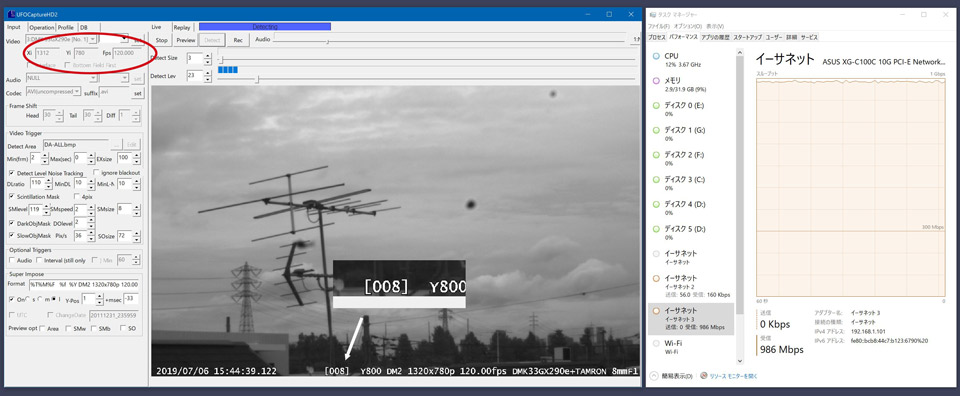Enable Audio optional trigger checkbox
Image resolution: width=960 pixels, height=396 pixels.
point(12,260)
